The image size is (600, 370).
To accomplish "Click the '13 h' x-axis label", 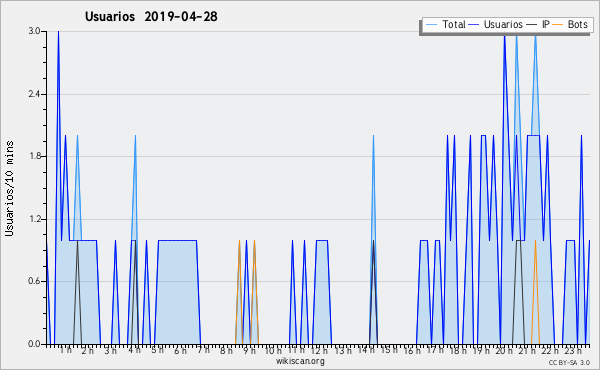I will pos(343,351).
